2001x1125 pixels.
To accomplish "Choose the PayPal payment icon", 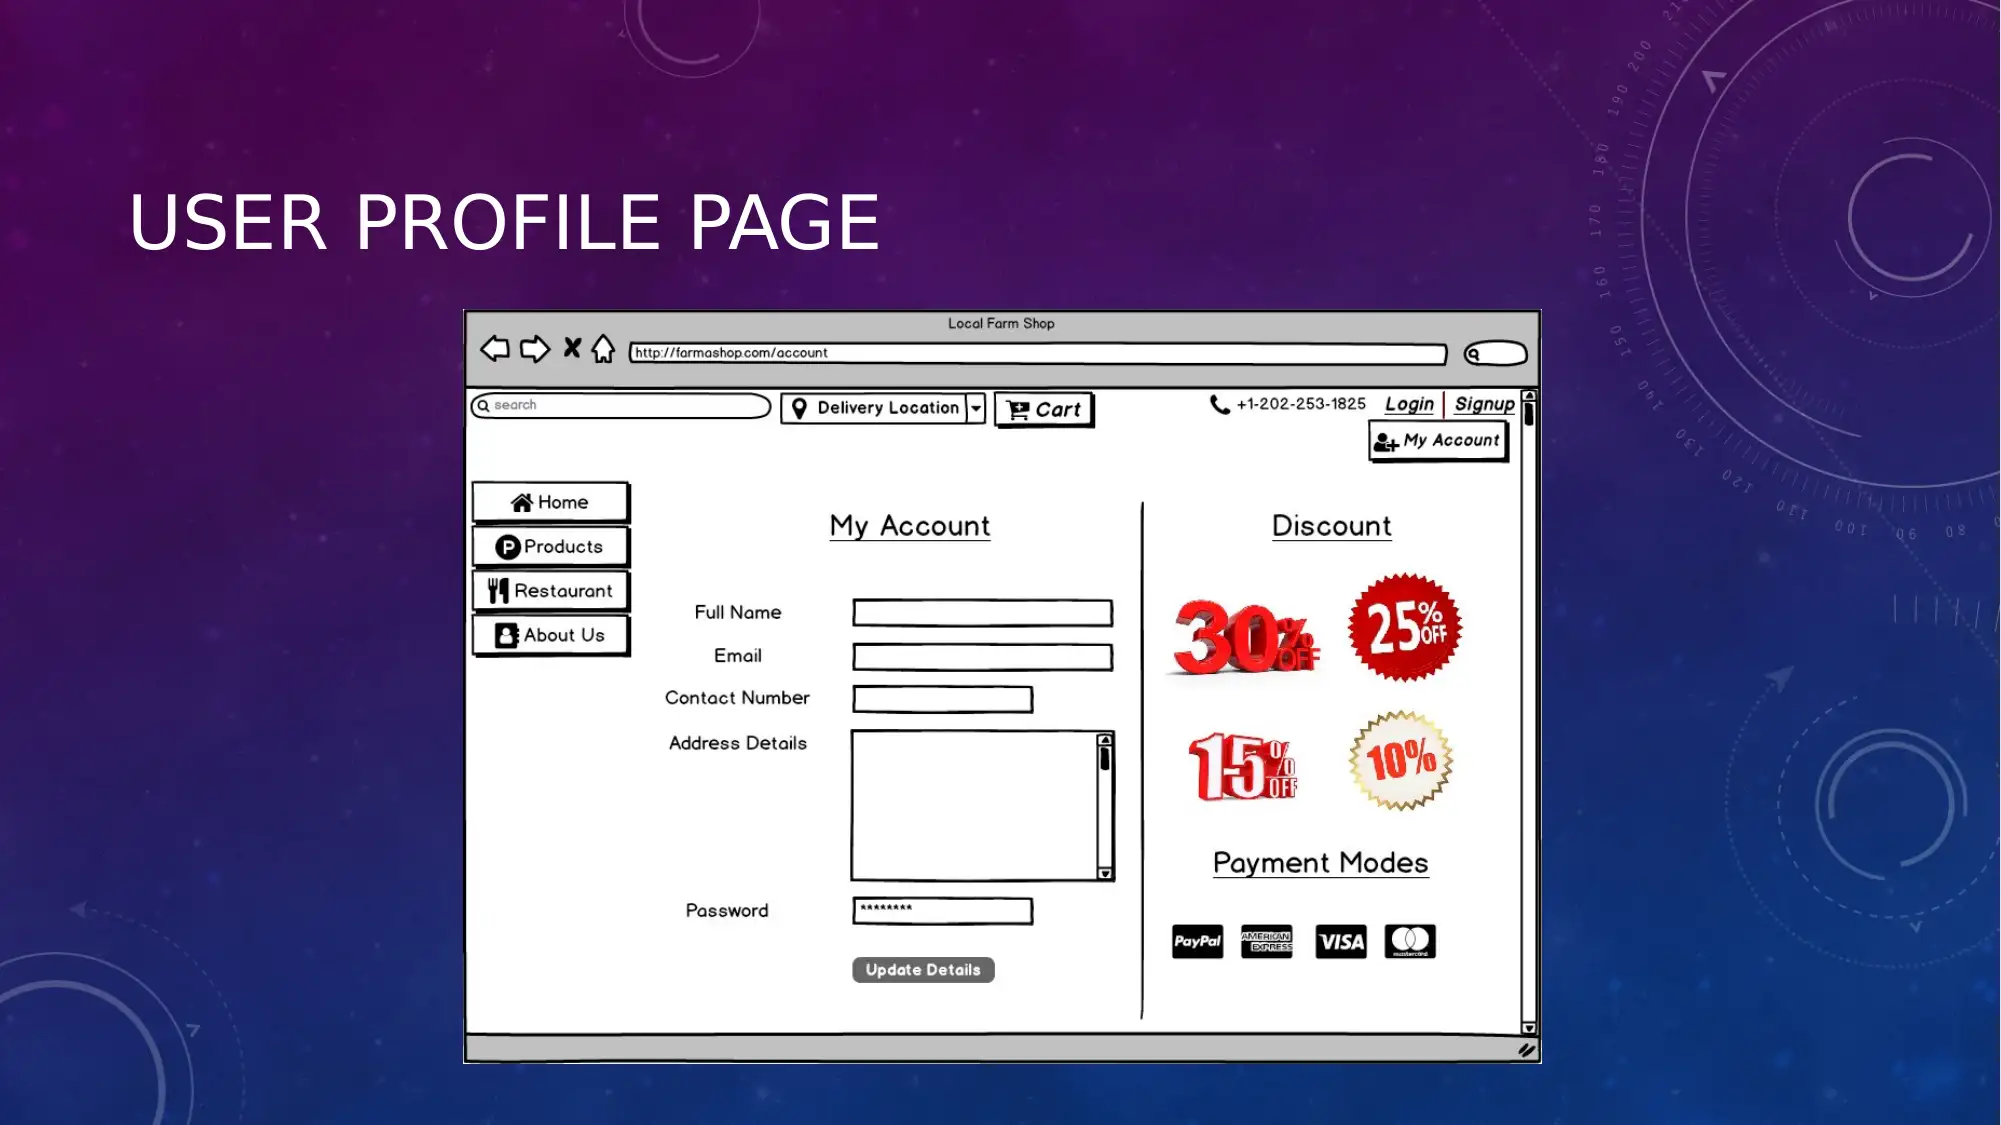I will click(x=1197, y=941).
